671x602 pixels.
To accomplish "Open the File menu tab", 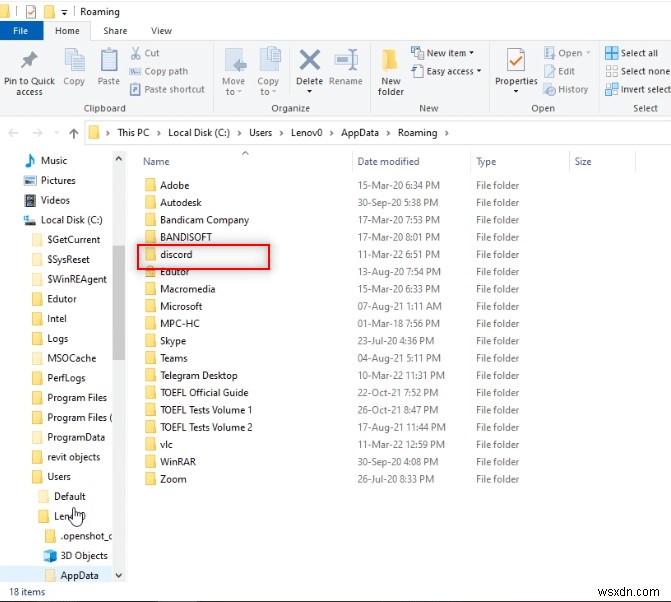I will pos(21,31).
